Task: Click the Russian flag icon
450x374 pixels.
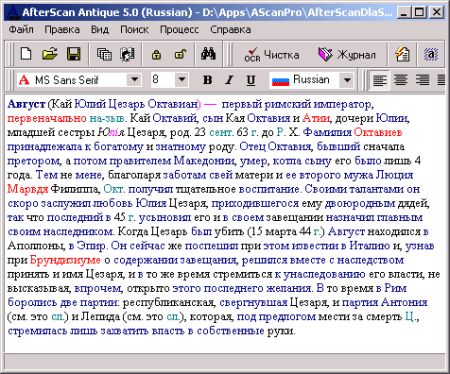Action: (x=280, y=81)
